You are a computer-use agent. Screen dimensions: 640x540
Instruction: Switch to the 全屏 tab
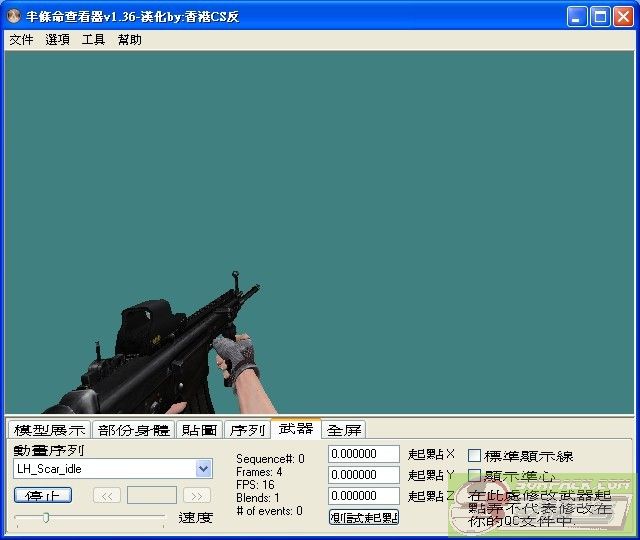(344, 430)
